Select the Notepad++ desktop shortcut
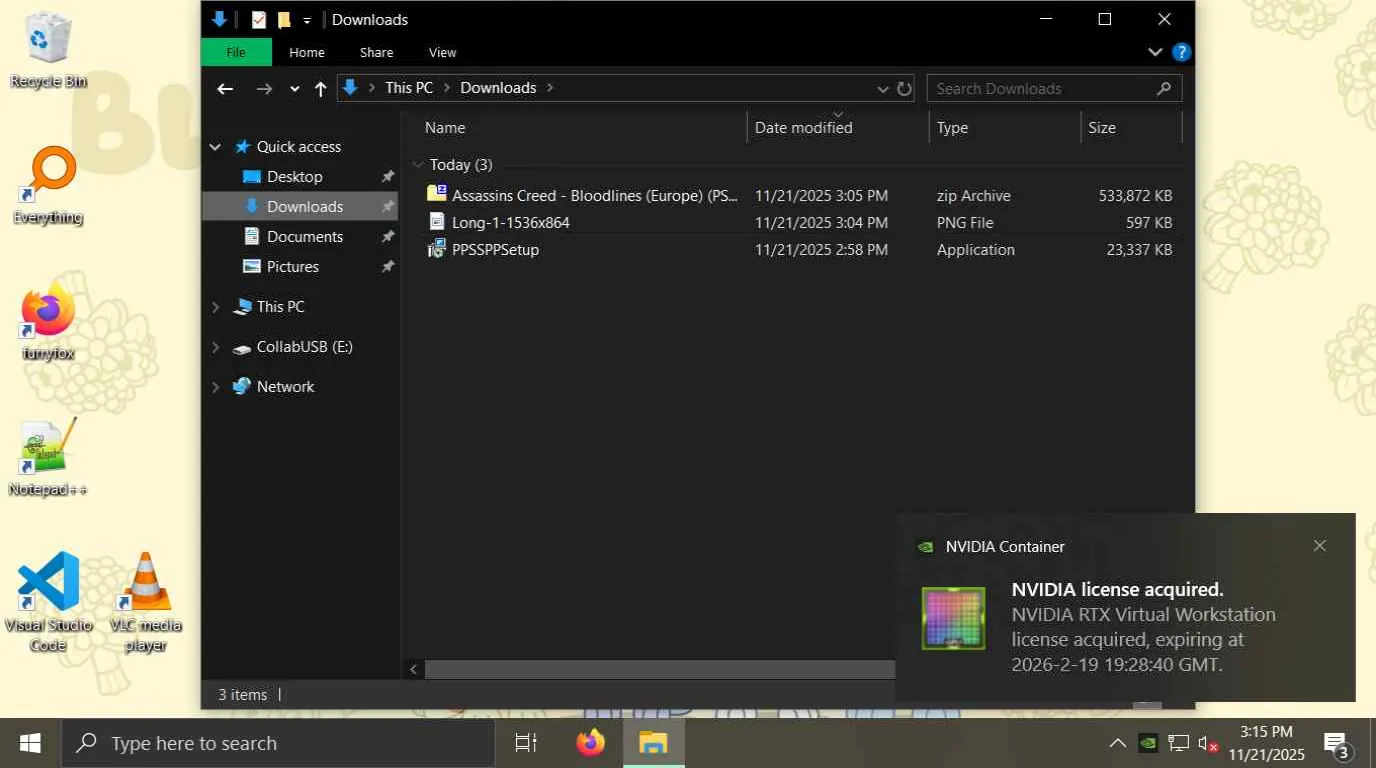This screenshot has height=768, width=1376. [x=47, y=459]
